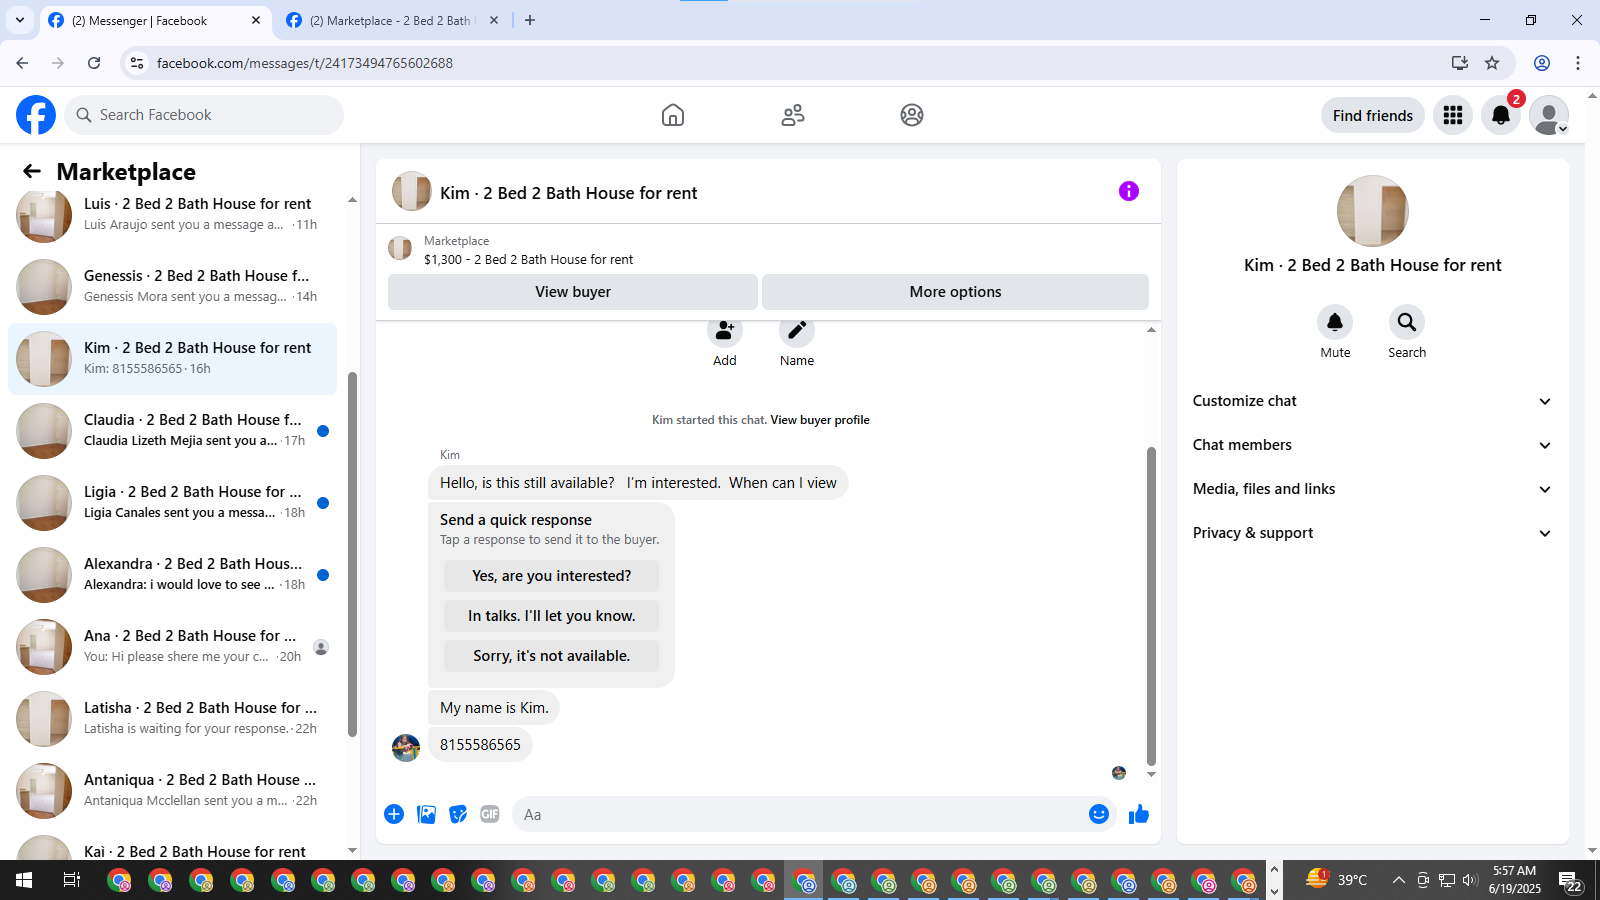Open Windows notification center
Screen dimensions: 1600x900
[x=1571, y=881]
